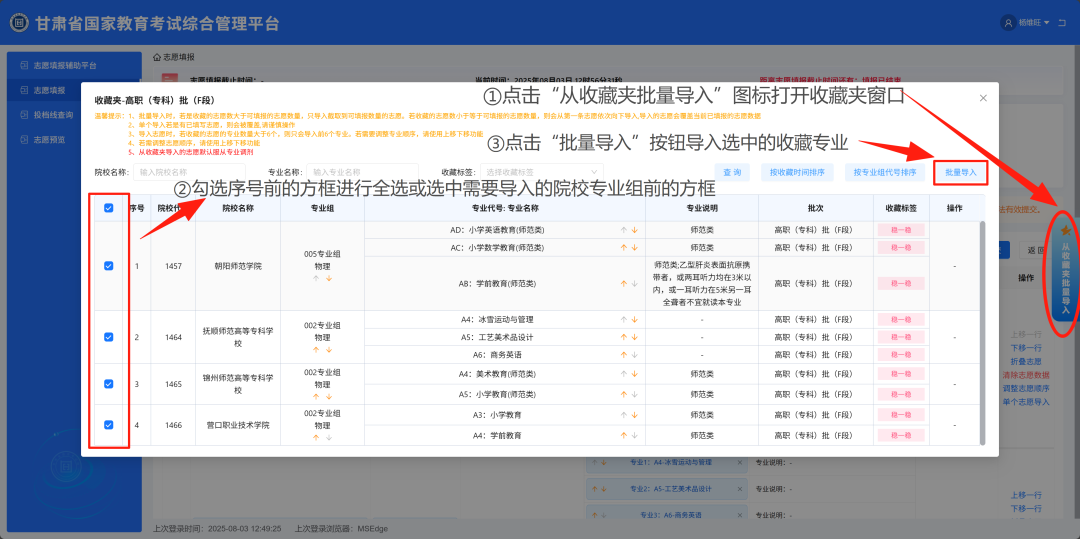Move major A5 工艺美术品设计 down in favorites

coord(634,337)
